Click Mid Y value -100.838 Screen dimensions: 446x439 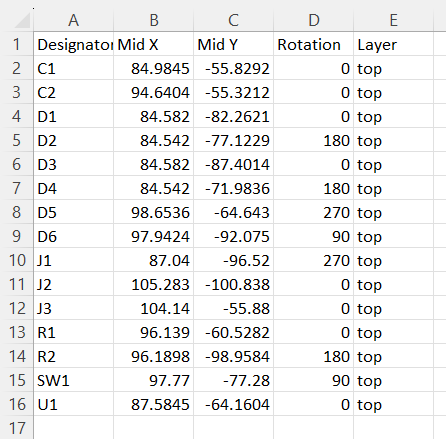234,284
